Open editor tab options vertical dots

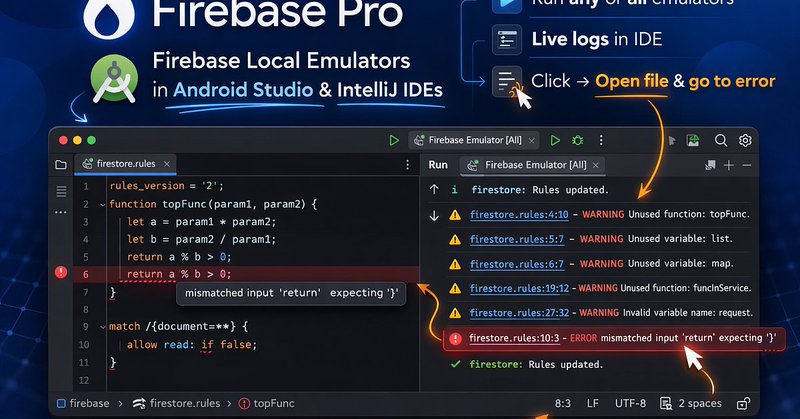pyautogui.click(x=407, y=164)
